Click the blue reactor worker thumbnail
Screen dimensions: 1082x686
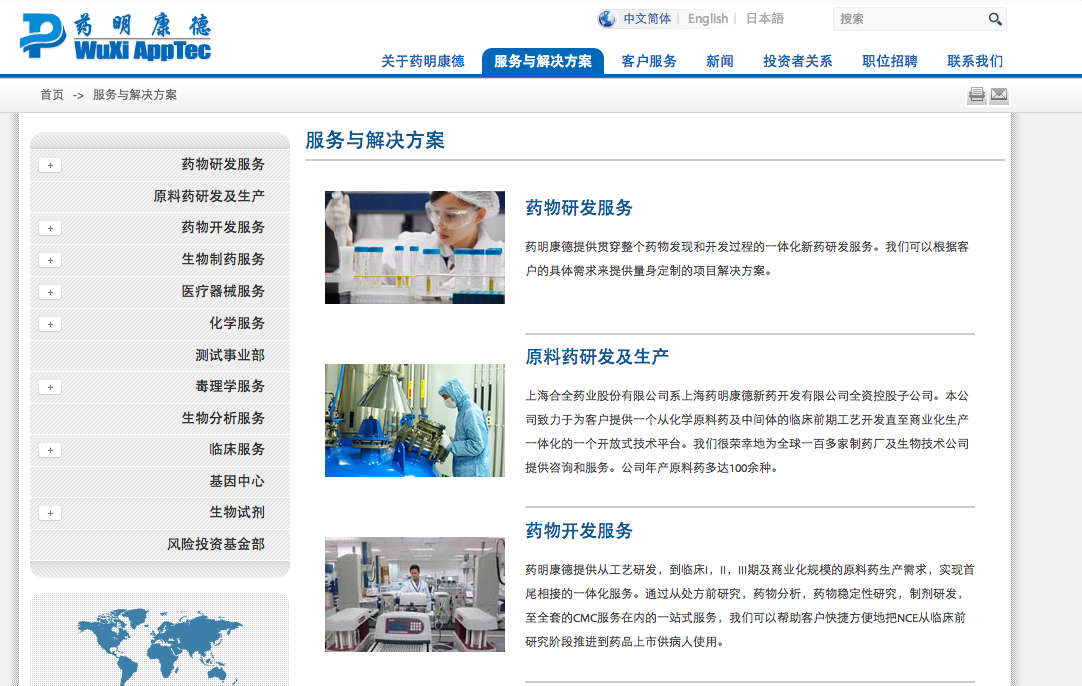(x=415, y=420)
